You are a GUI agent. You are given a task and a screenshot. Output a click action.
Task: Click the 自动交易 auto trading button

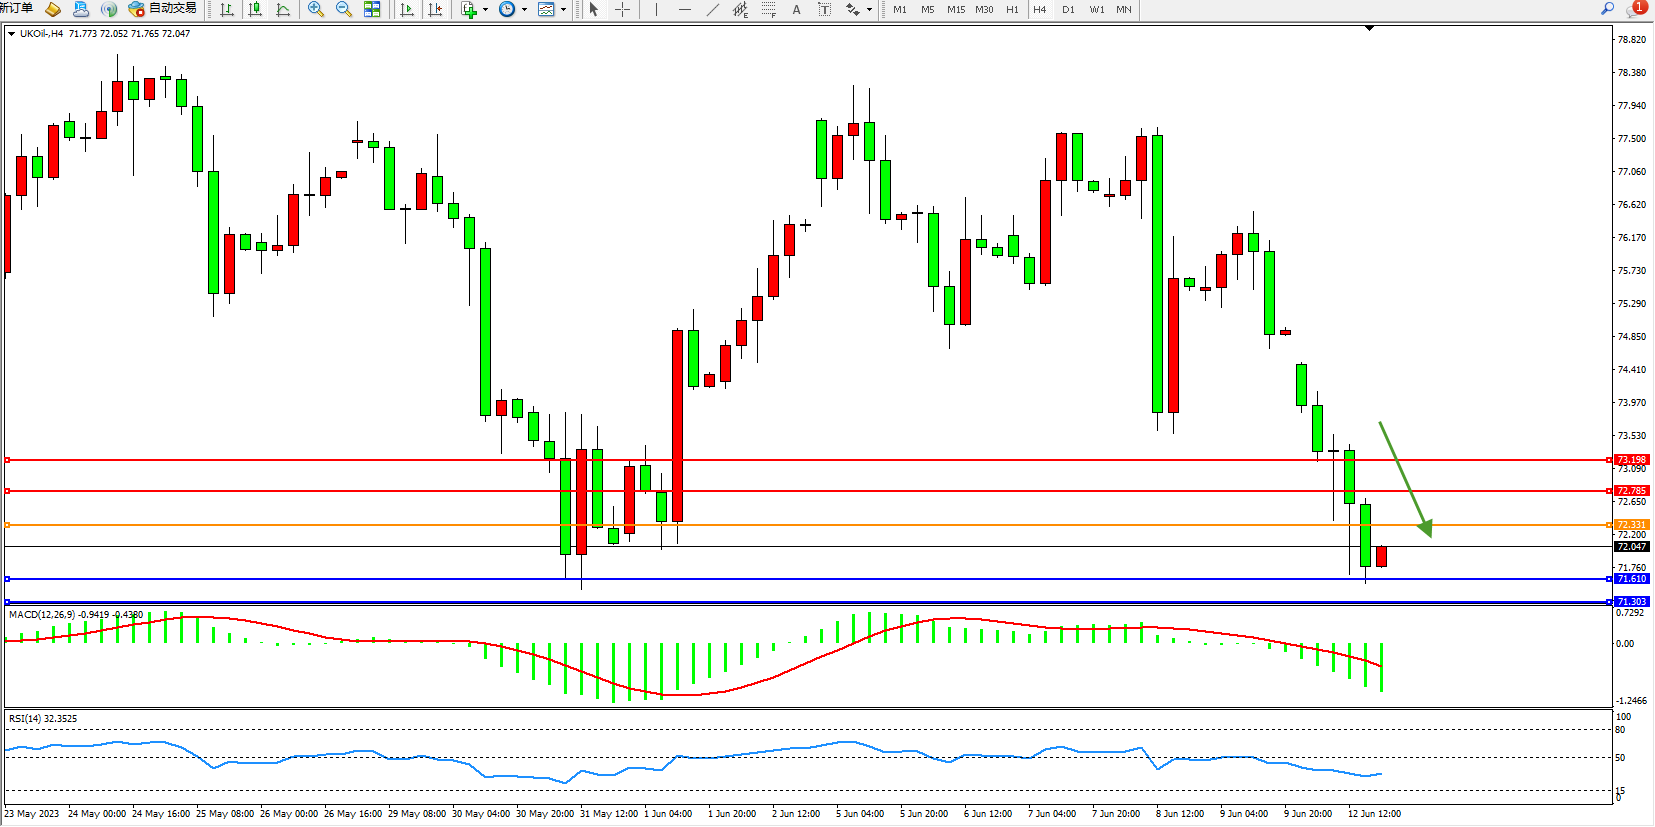click(x=162, y=8)
